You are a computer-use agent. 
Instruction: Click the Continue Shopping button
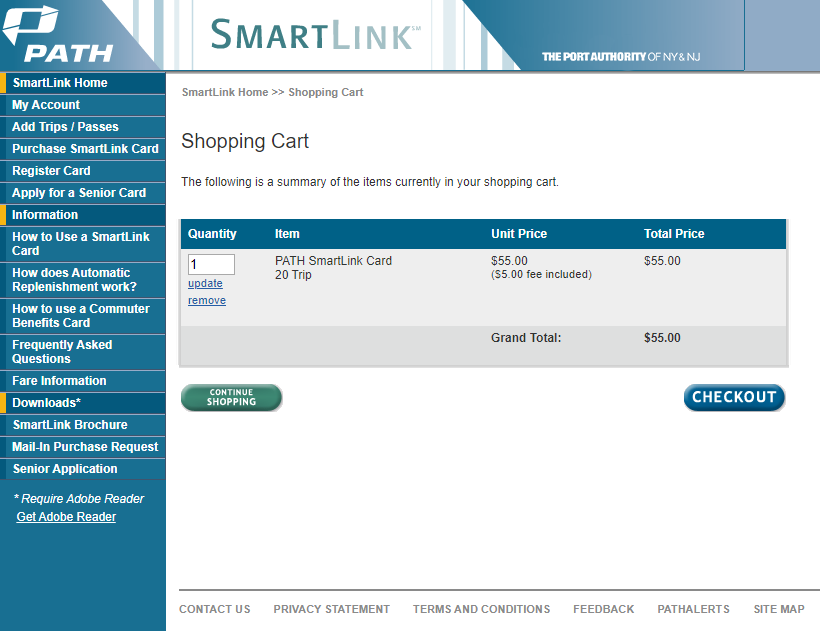pos(232,397)
